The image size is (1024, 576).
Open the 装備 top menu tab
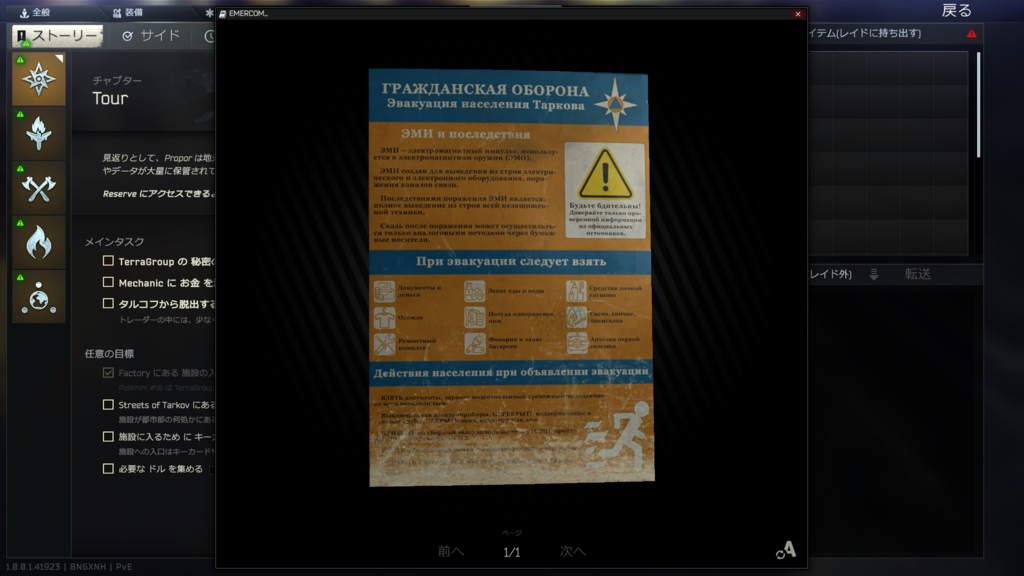point(126,13)
